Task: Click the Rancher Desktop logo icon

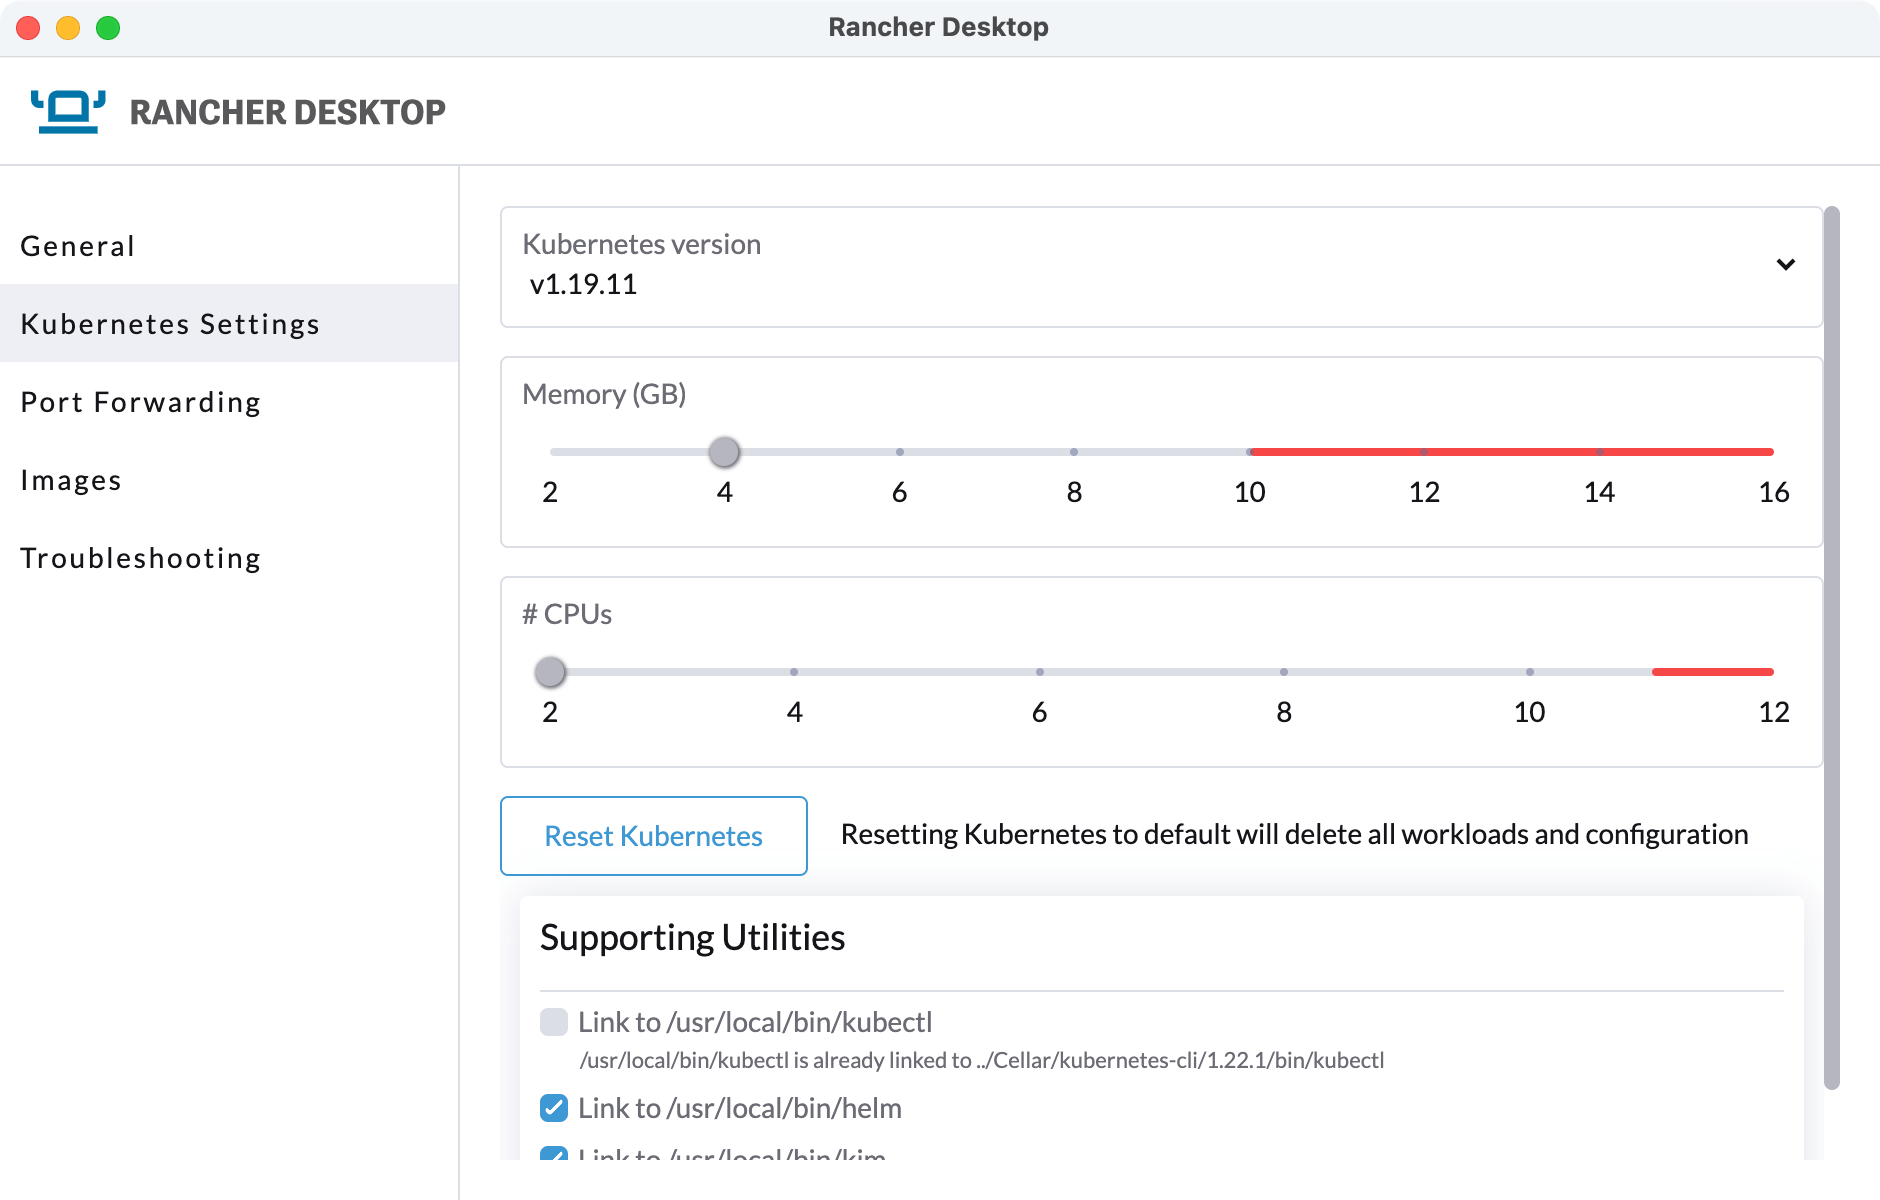Action: click(x=68, y=111)
